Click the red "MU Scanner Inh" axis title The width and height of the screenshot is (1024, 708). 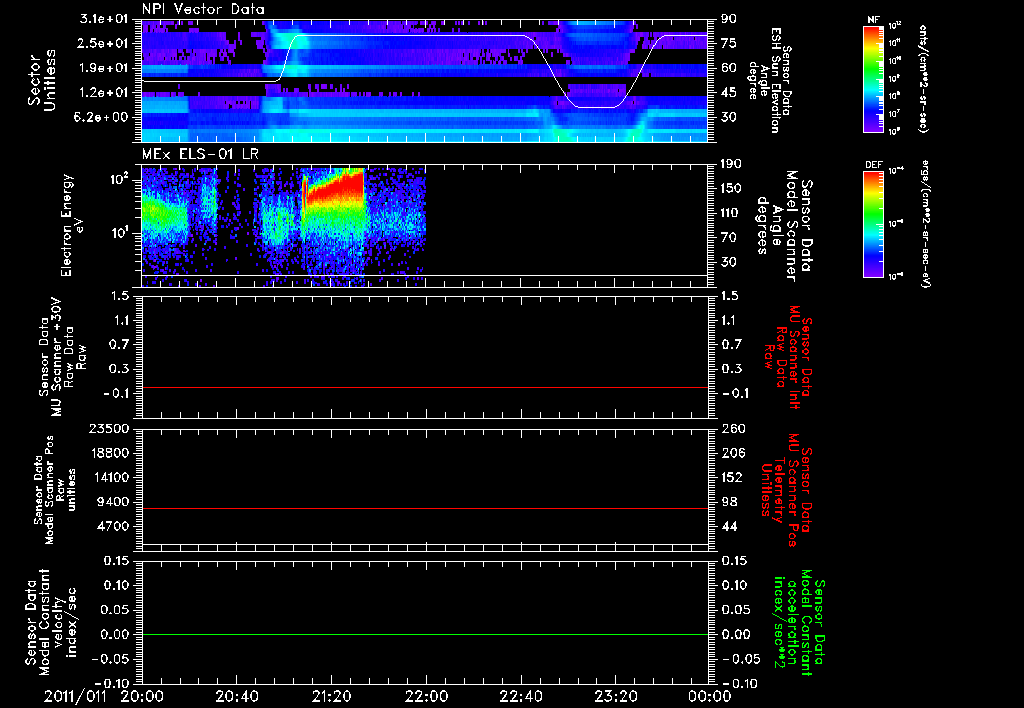pyautogui.click(x=787, y=357)
